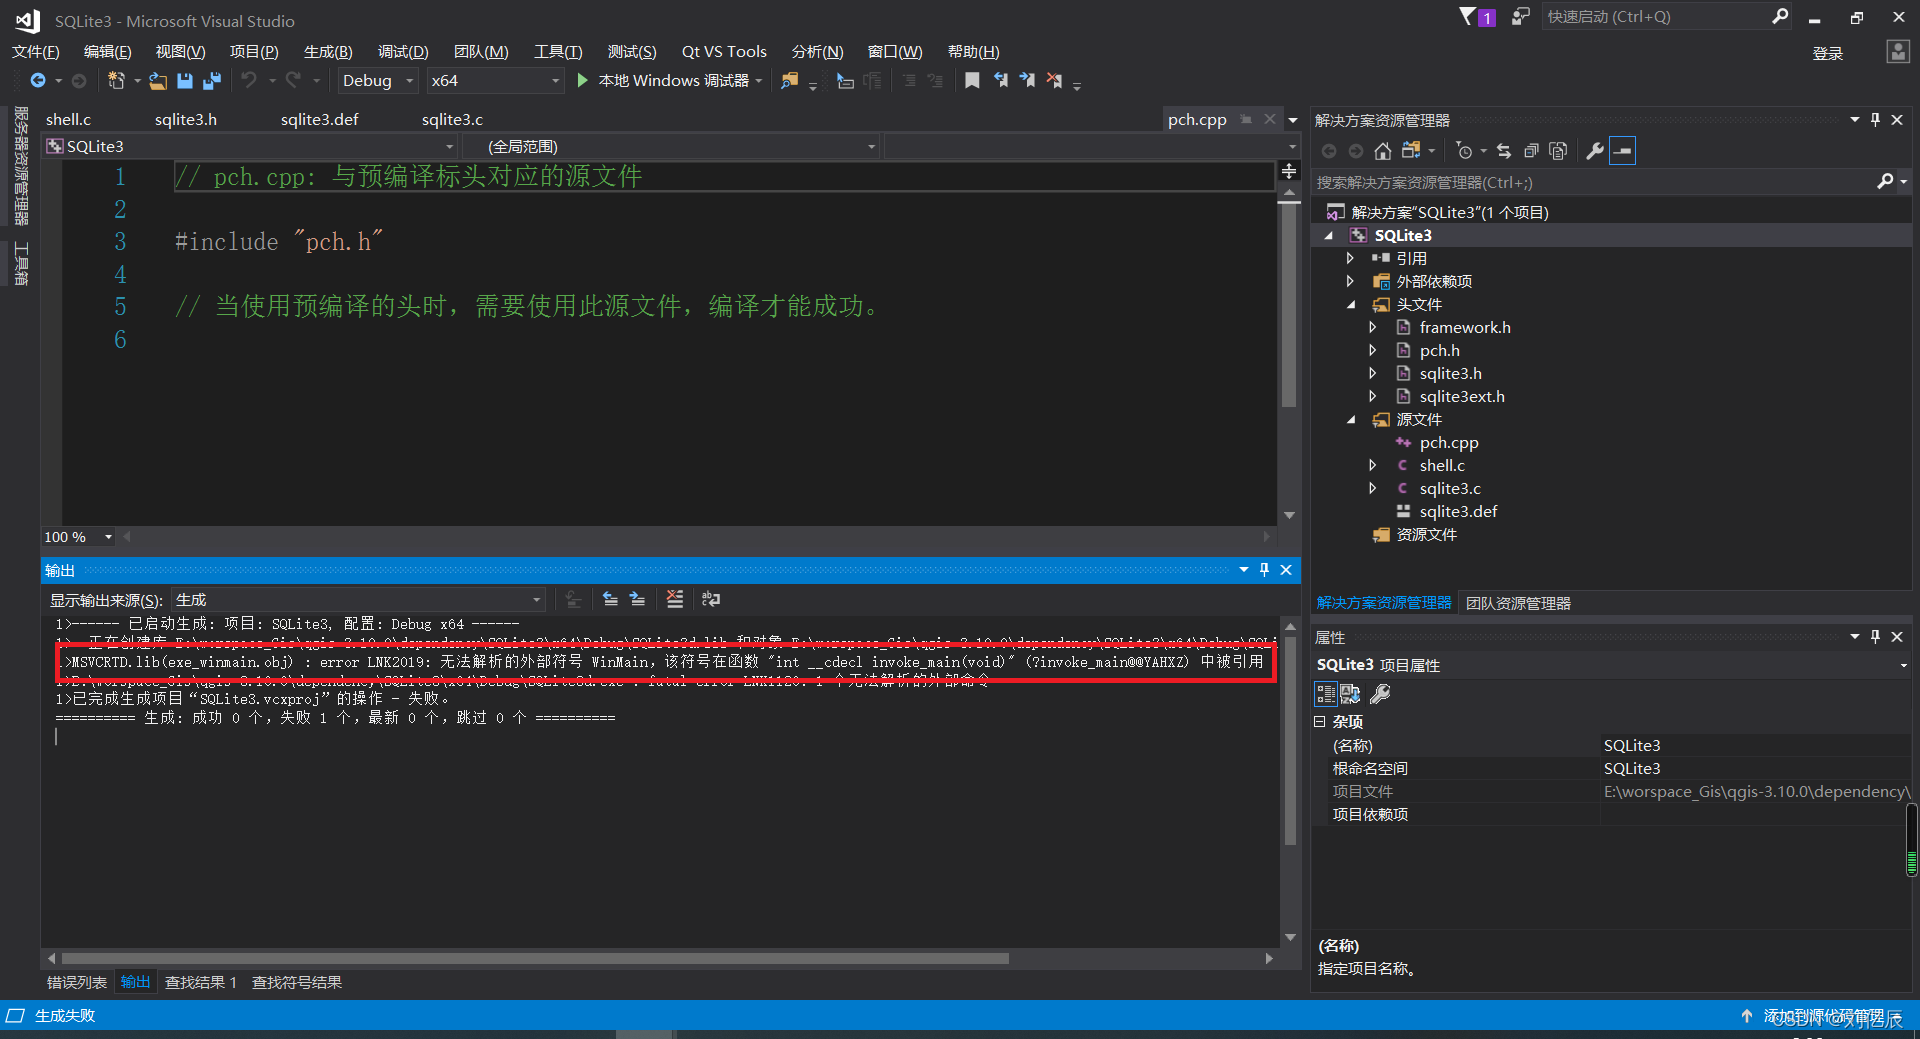Click the Quick Launch search box
Image resolution: width=1920 pixels, height=1039 pixels.
click(1656, 17)
